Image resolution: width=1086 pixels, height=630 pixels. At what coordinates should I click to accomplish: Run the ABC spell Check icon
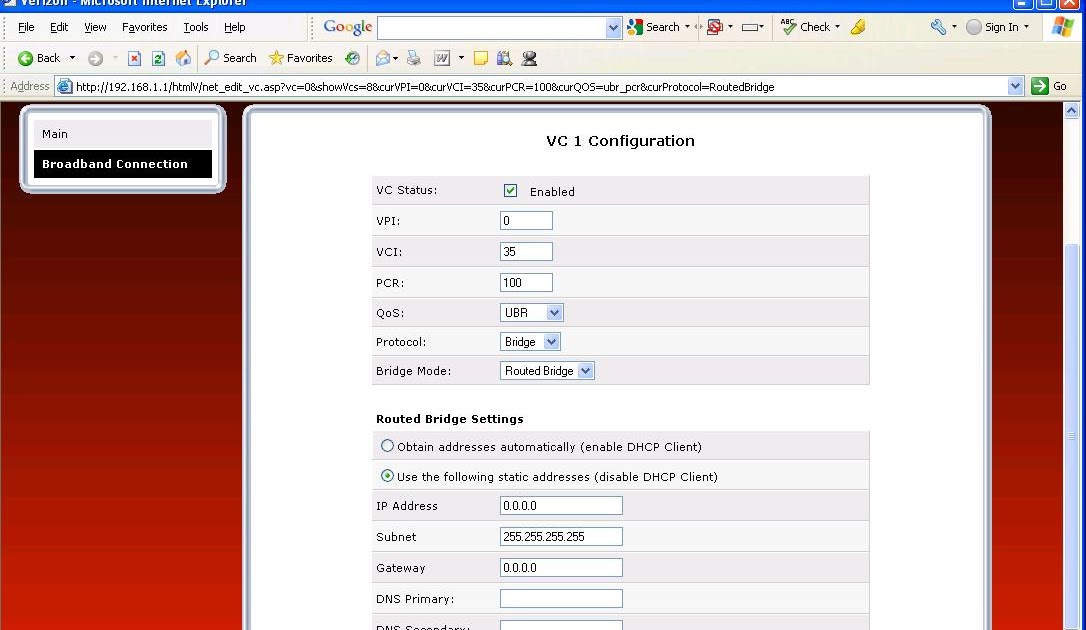coord(788,26)
